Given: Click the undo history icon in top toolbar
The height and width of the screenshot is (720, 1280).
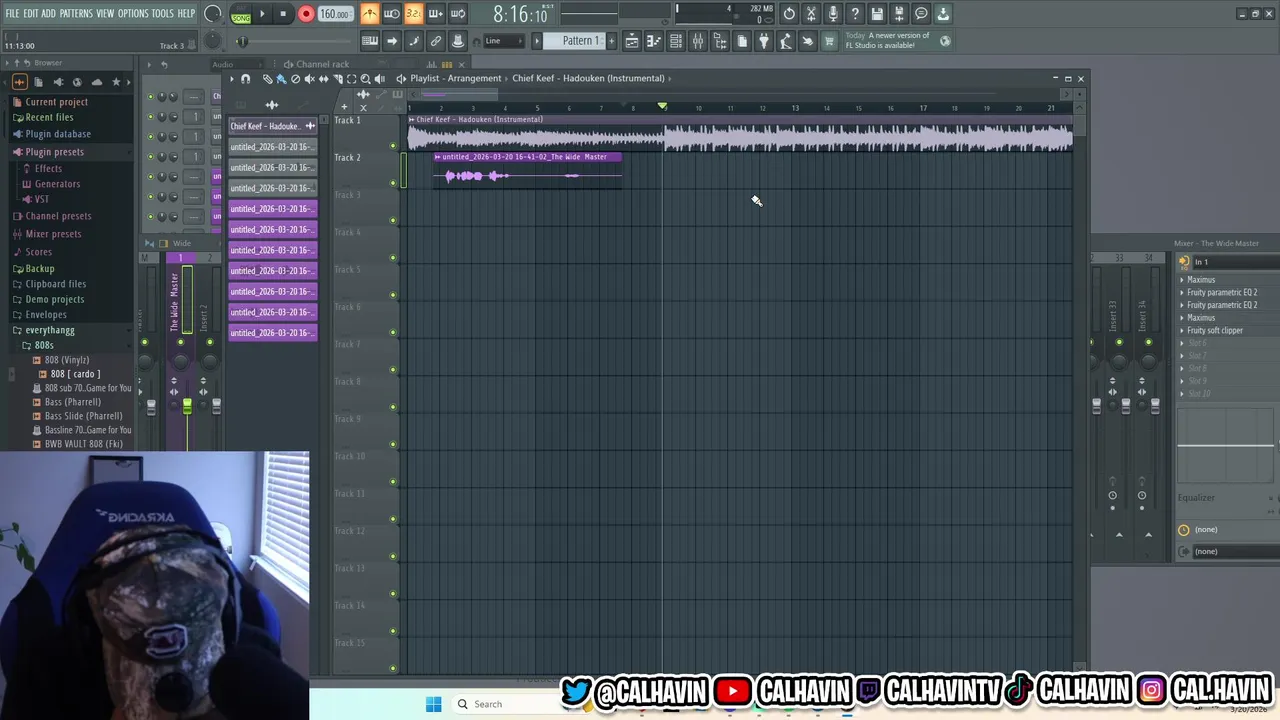Looking at the screenshot, I should point(789,14).
